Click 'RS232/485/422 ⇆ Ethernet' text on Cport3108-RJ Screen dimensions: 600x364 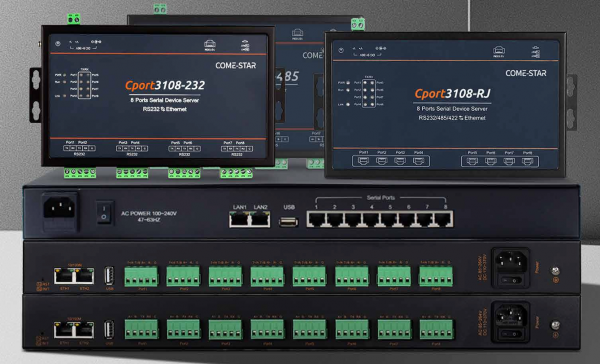click(x=452, y=118)
